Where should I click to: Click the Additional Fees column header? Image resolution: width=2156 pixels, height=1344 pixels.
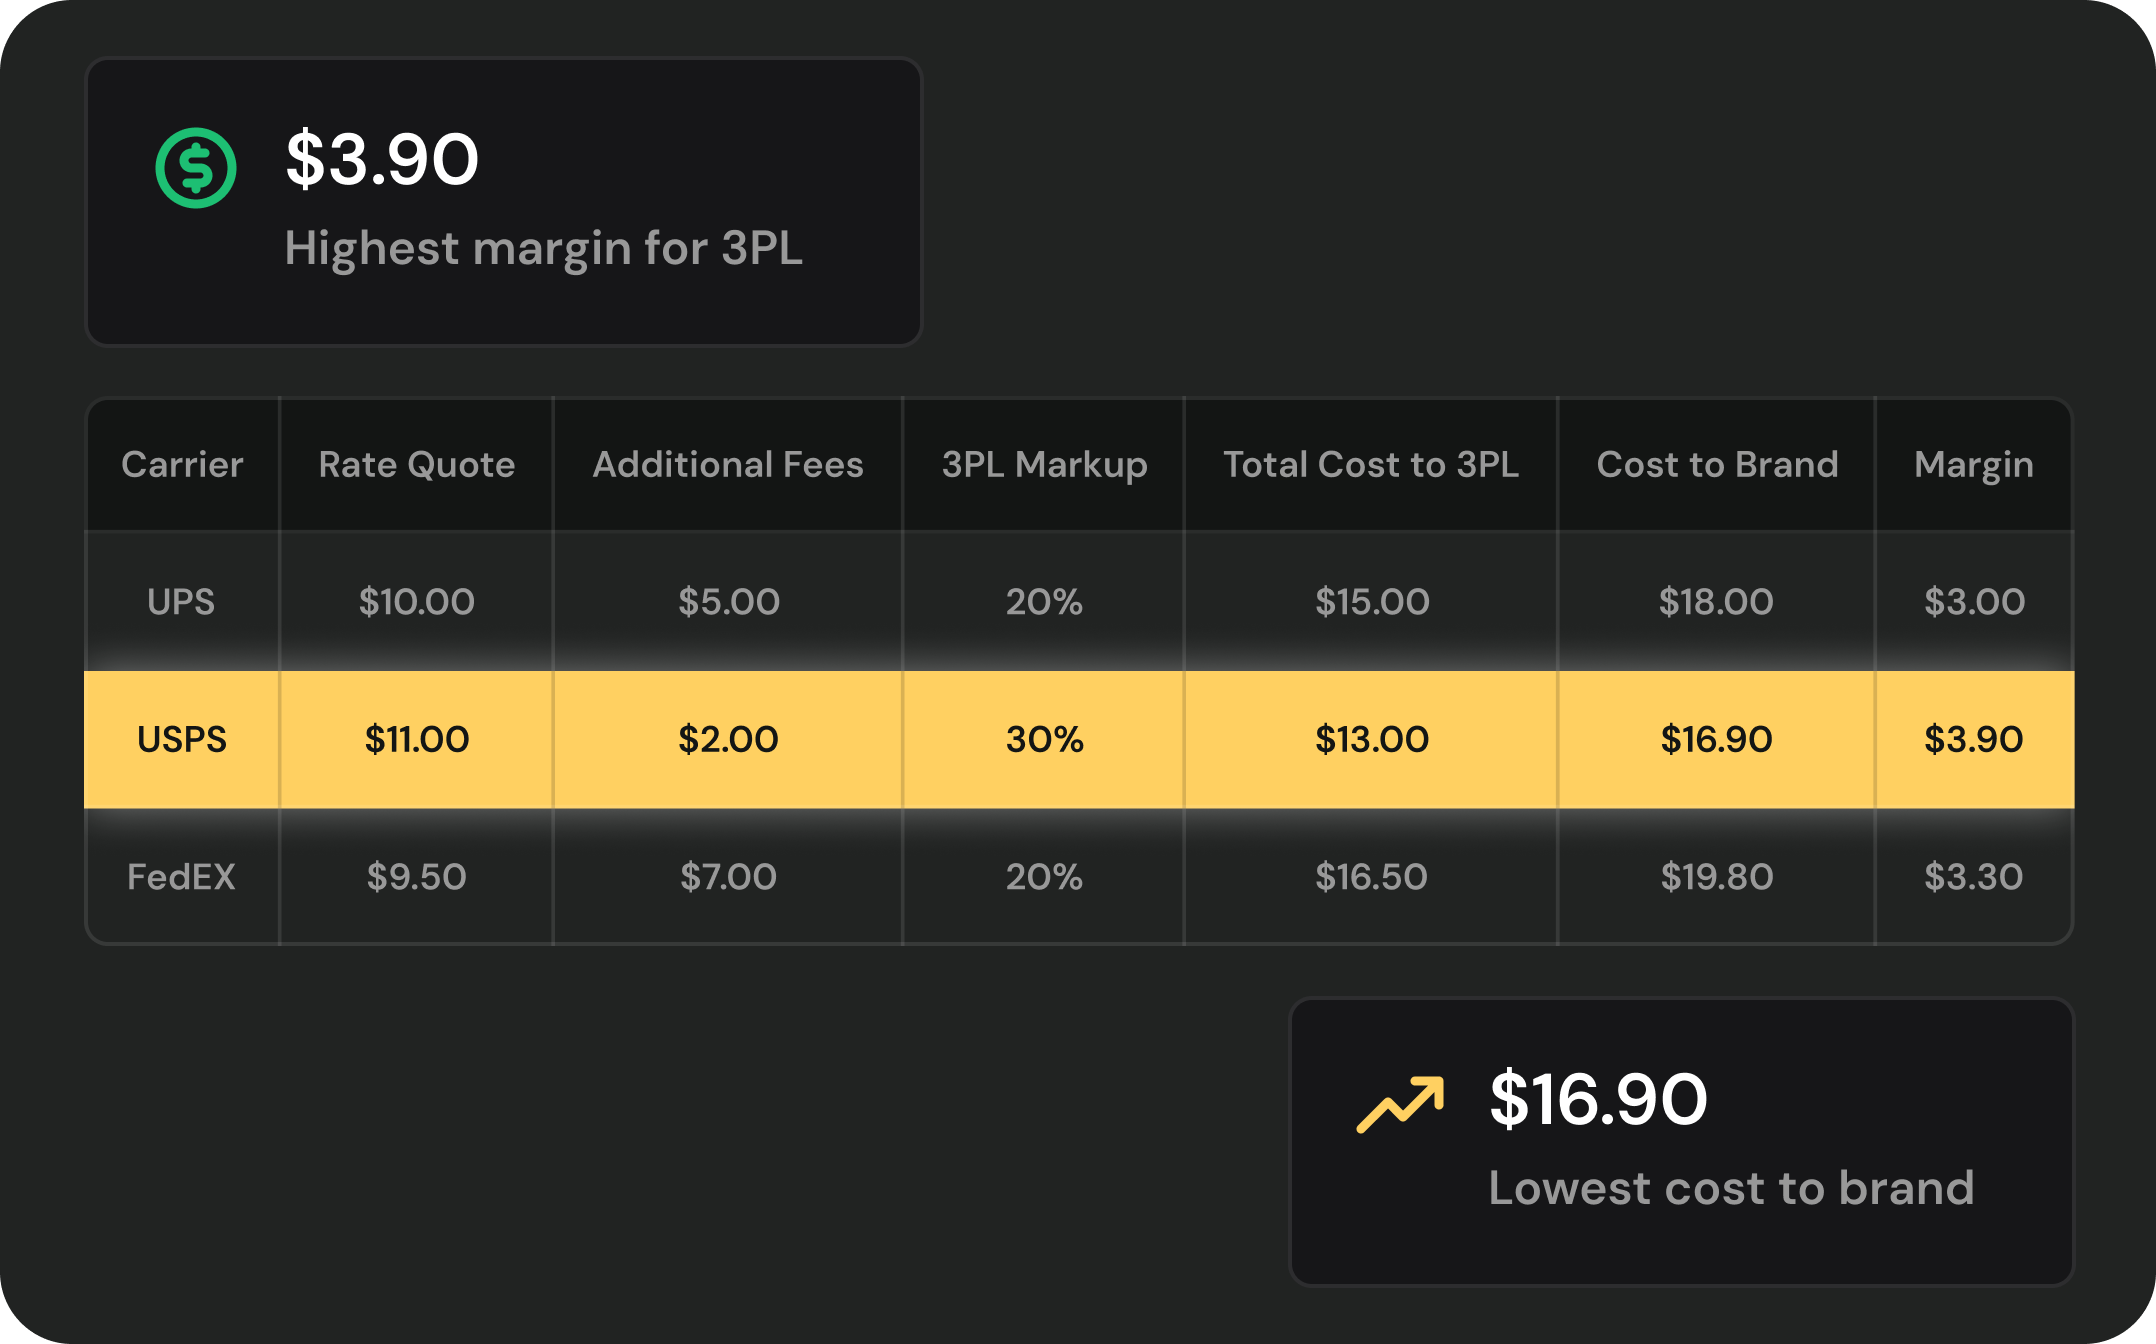tap(728, 464)
